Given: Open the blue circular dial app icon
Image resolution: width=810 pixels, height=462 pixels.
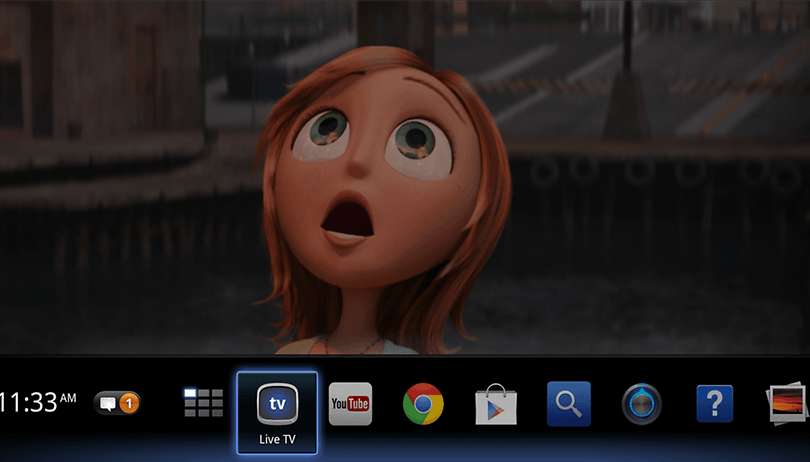Looking at the screenshot, I should tap(642, 404).
